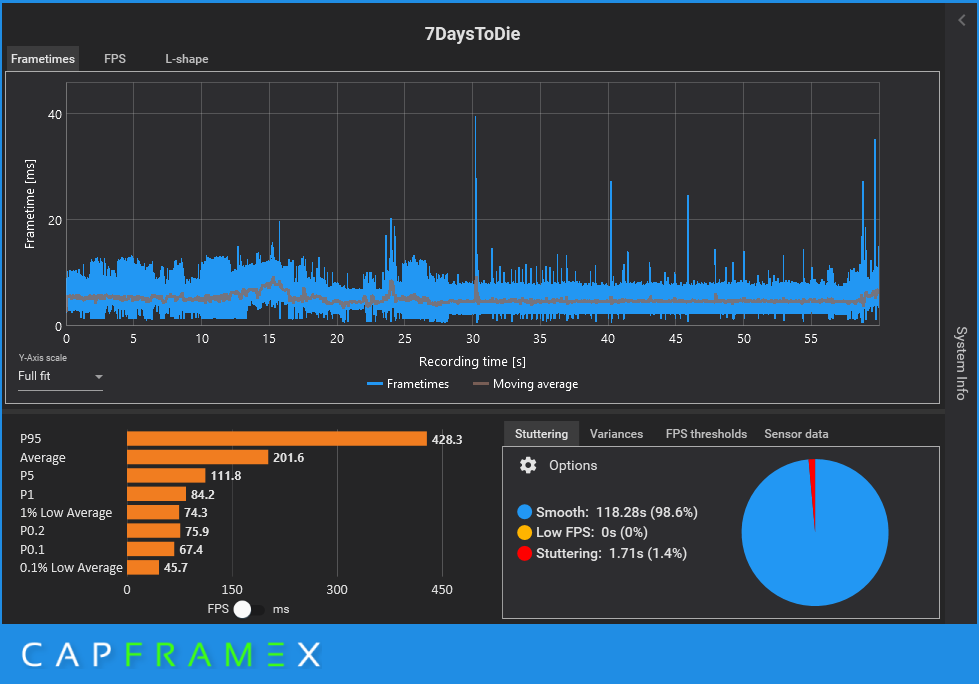Open the Y-Axis scale Full fit dropdown
The width and height of the screenshot is (979, 684).
click(x=60, y=376)
